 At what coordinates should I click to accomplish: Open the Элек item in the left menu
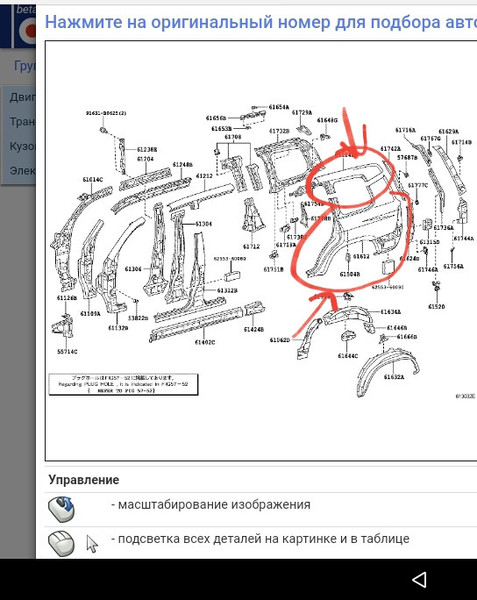click(22, 171)
